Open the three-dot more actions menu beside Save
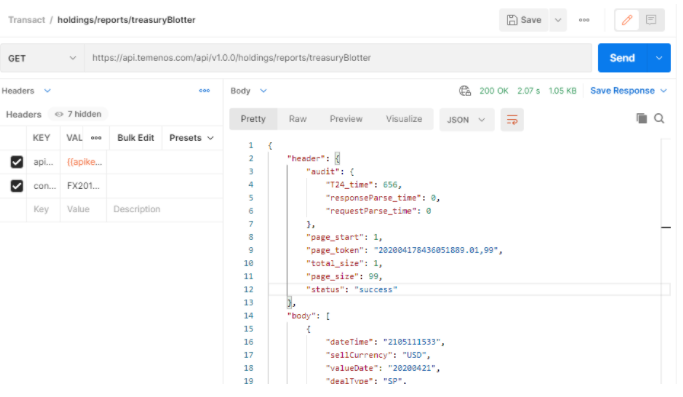 (584, 20)
